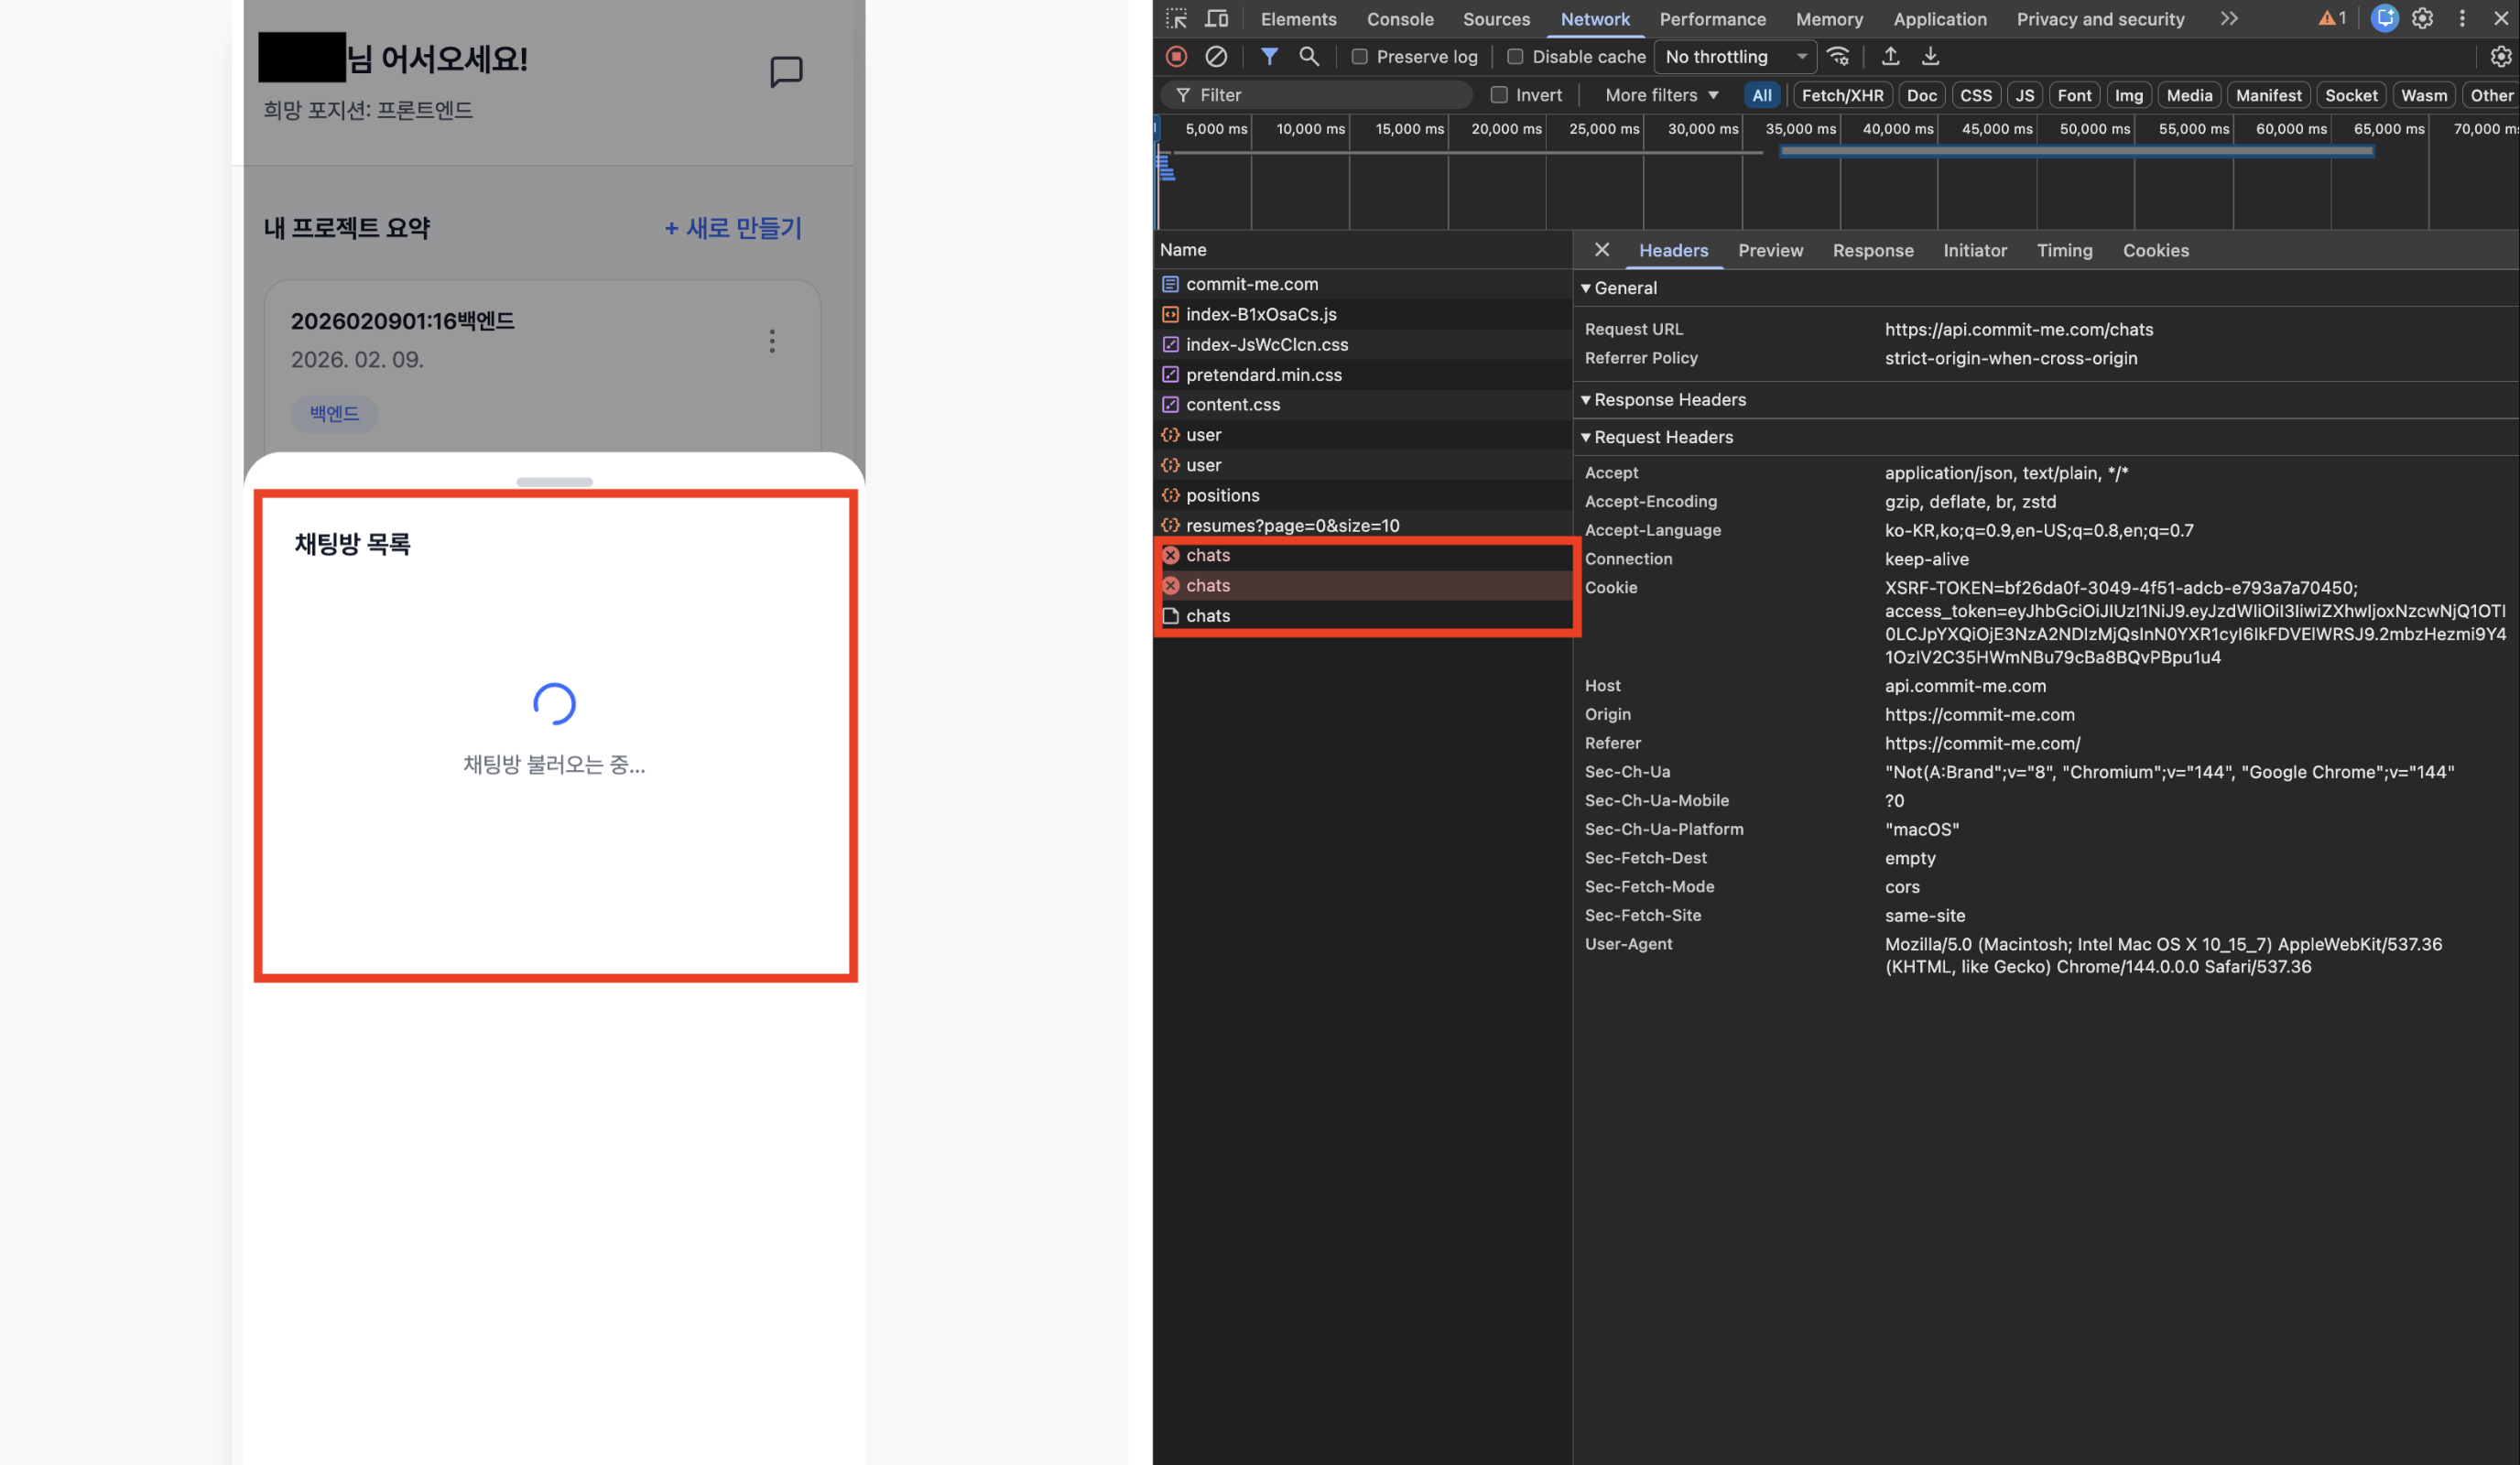Clear the network log
The width and height of the screenshot is (2520, 1465).
click(x=1216, y=57)
